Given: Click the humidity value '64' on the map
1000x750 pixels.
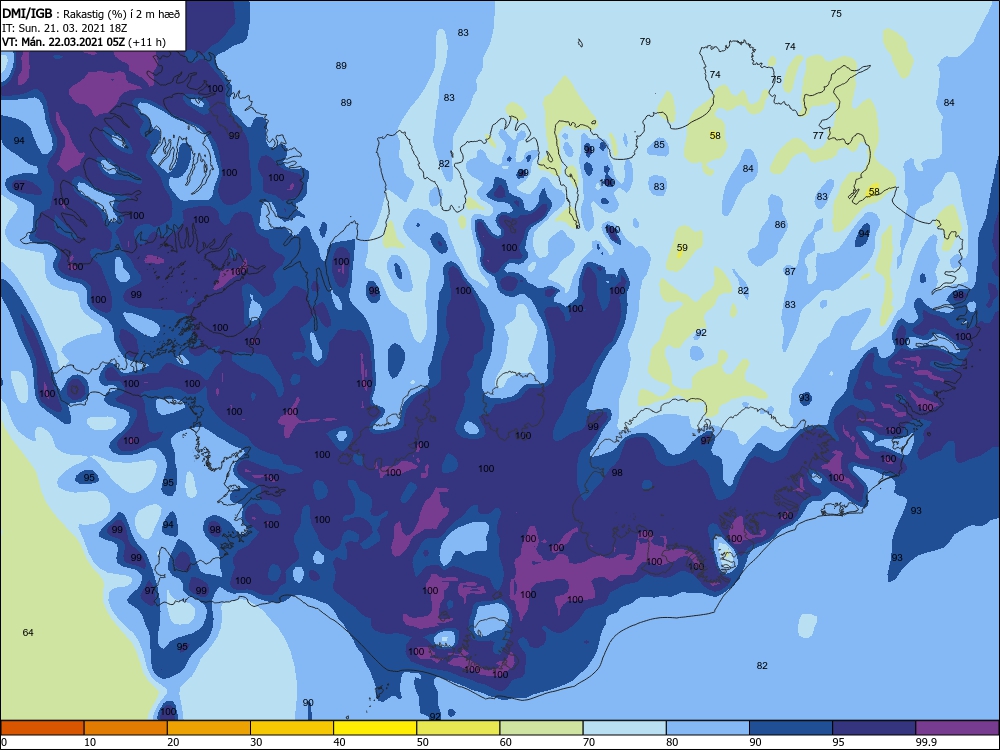Looking at the screenshot, I should coord(28,633).
